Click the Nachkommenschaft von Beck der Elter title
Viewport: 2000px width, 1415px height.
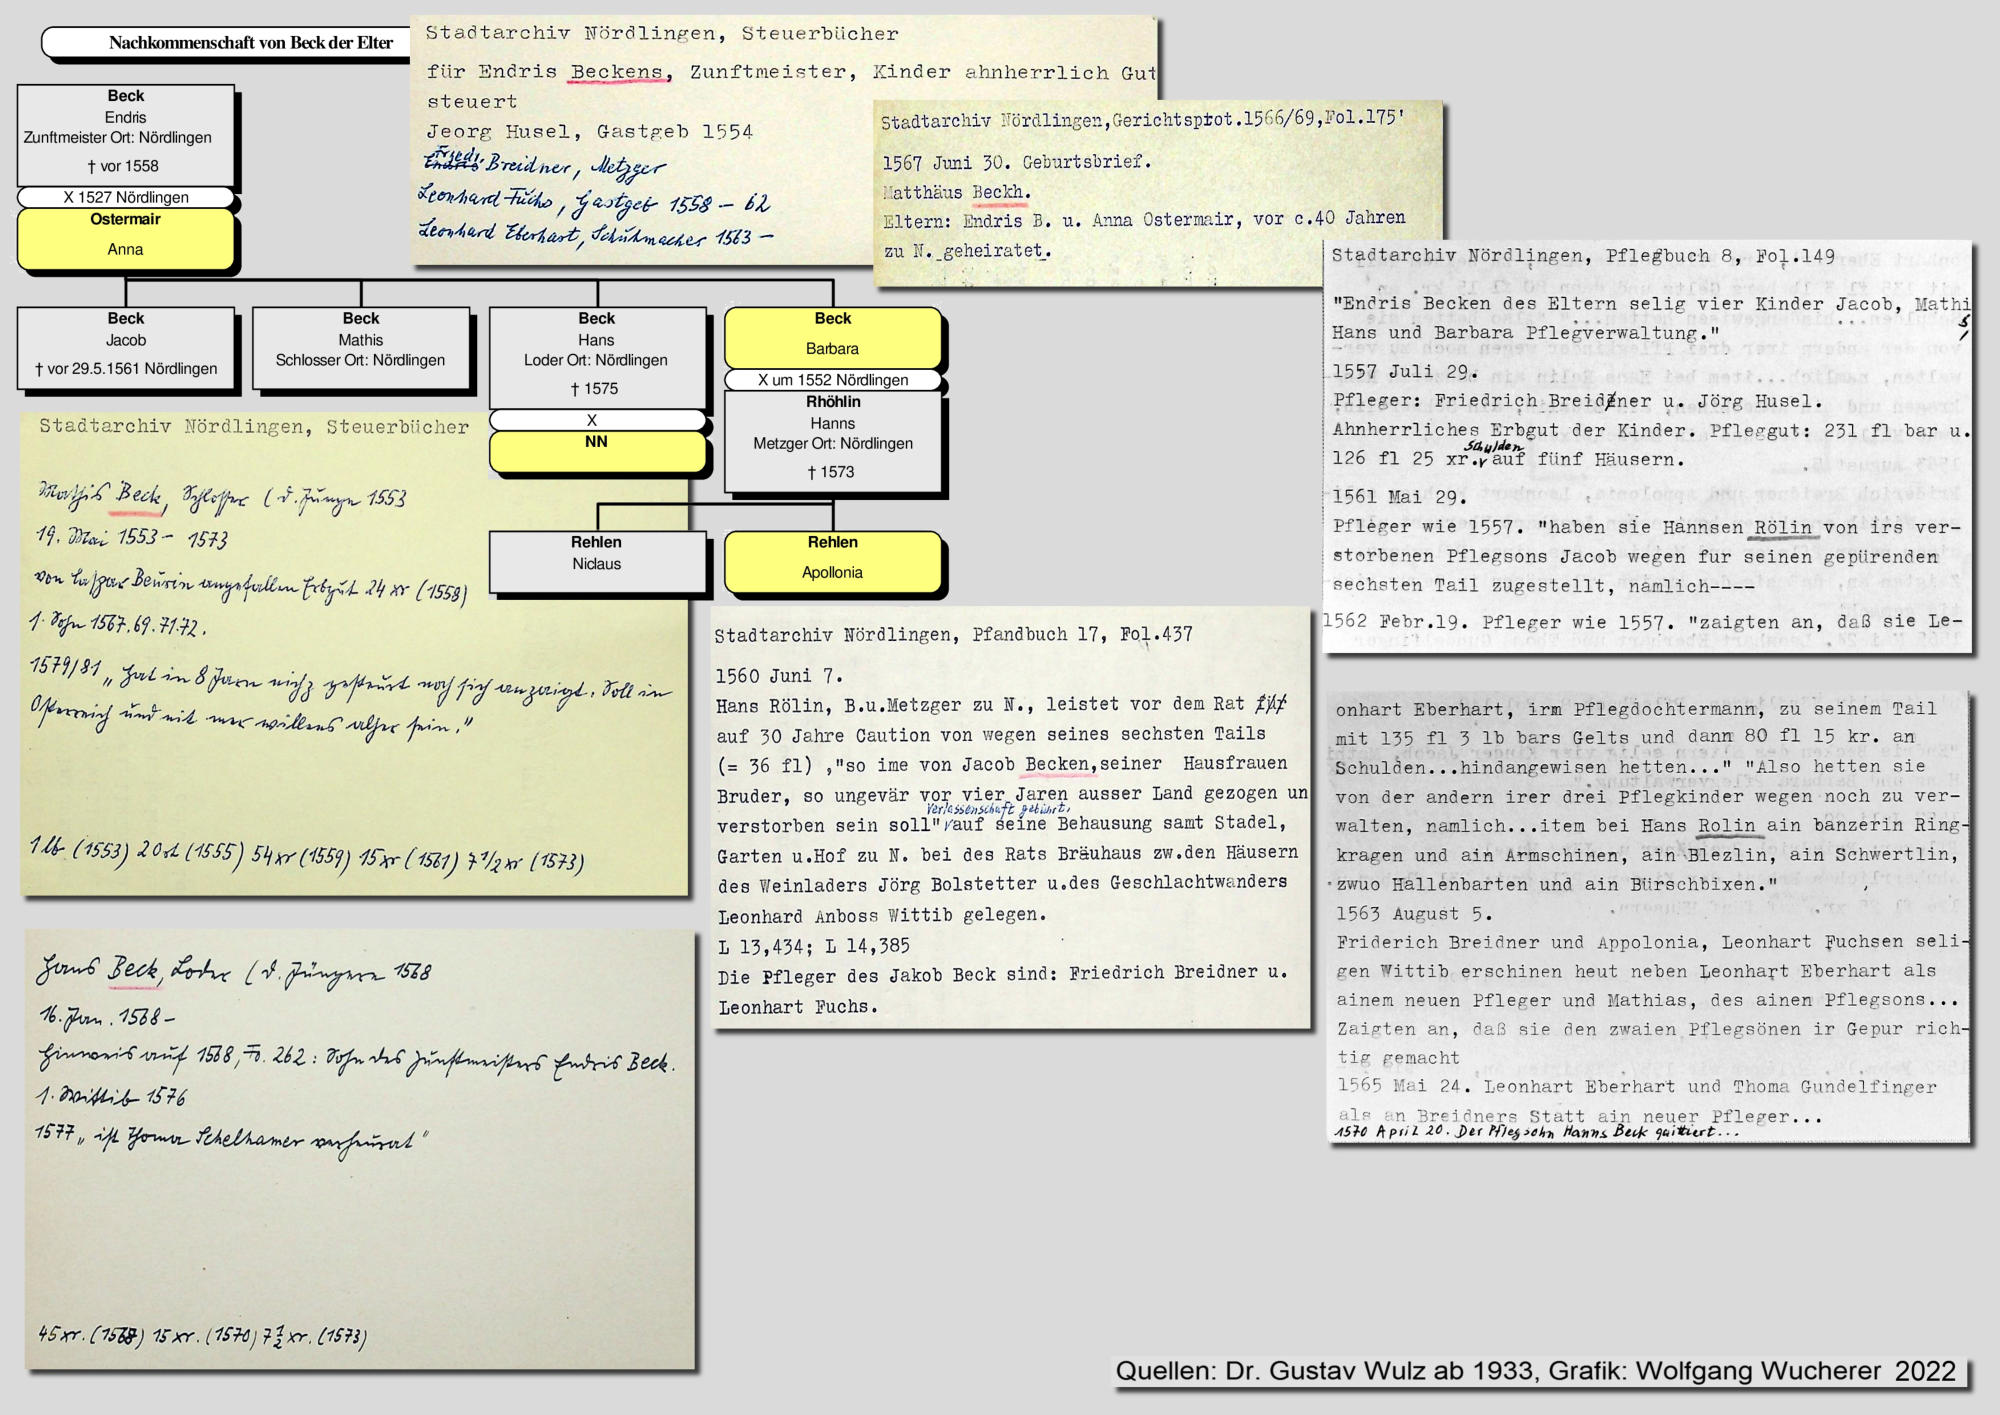coord(250,43)
